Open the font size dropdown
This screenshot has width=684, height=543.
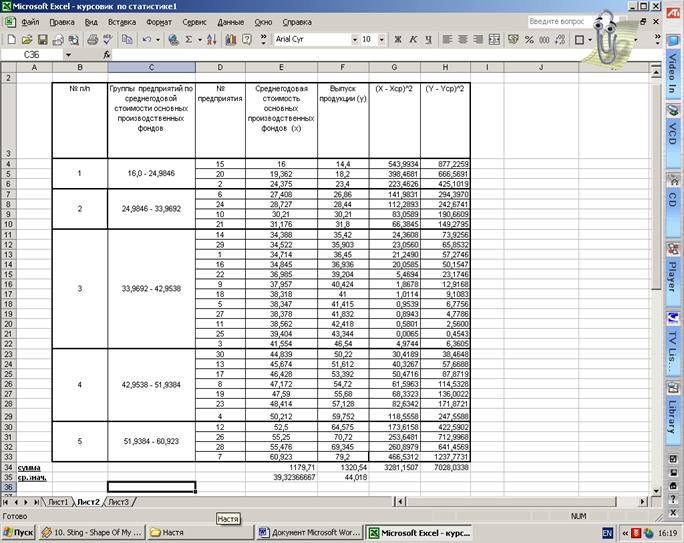pyautogui.click(x=380, y=39)
